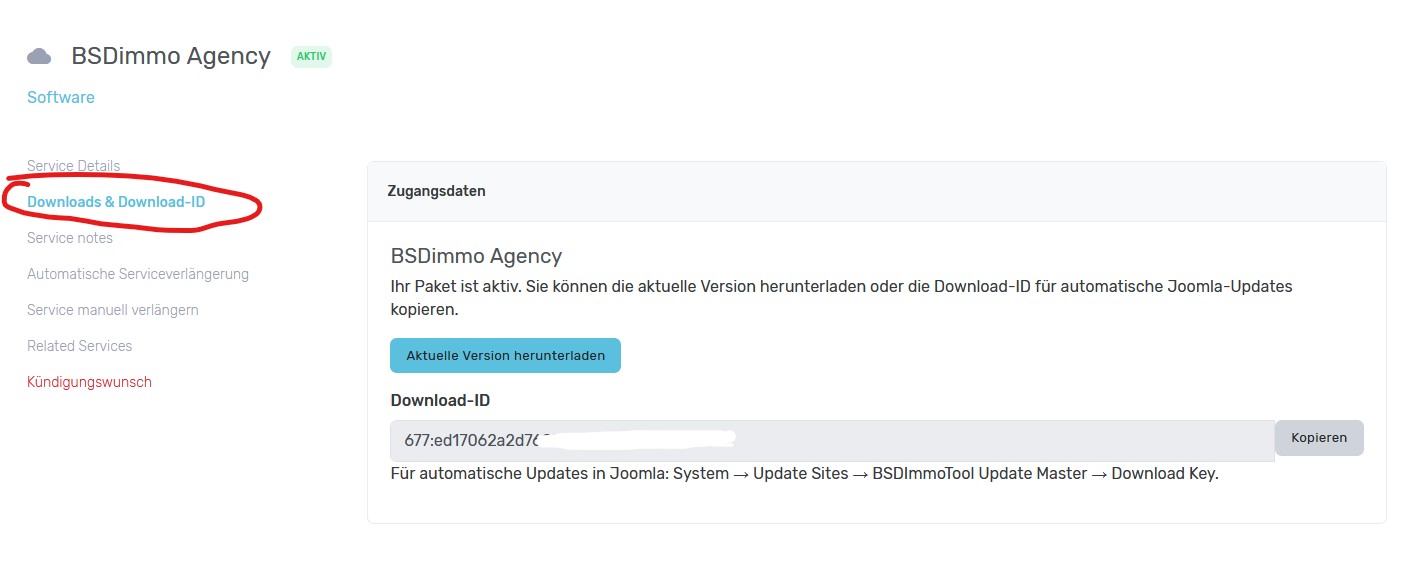The width and height of the screenshot is (1410, 578).
Task: Open Related Services in the sidebar
Action: click(x=80, y=346)
